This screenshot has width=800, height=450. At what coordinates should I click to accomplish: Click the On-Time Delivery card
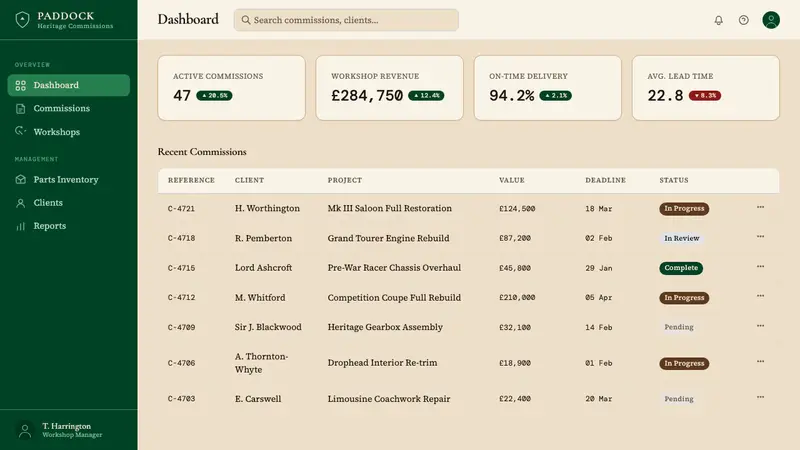[548, 88]
